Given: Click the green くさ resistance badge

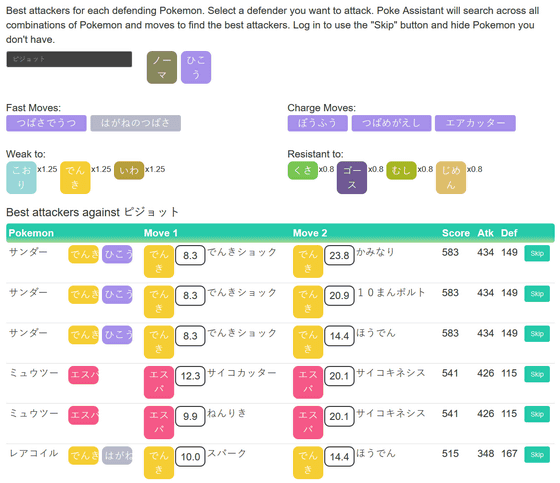Looking at the screenshot, I should point(302,170).
